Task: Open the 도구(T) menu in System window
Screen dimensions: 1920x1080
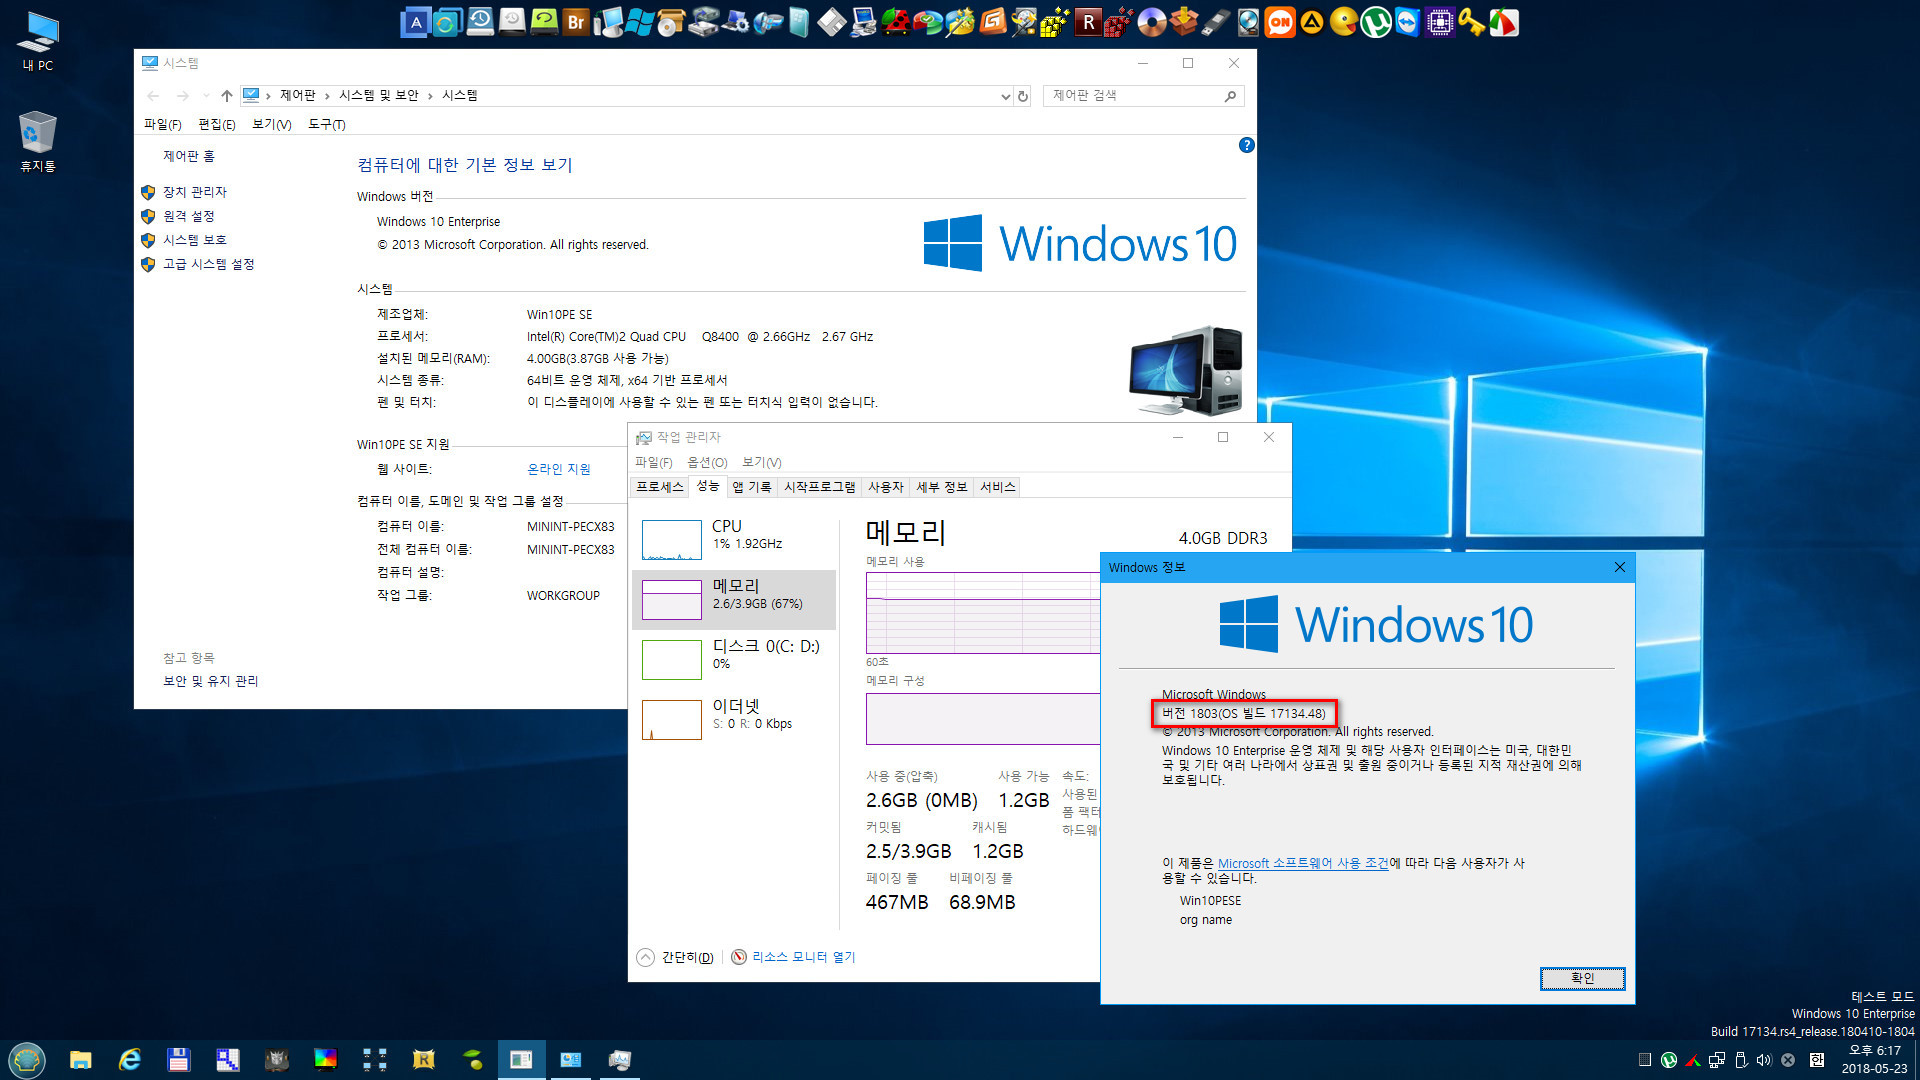Action: point(327,124)
